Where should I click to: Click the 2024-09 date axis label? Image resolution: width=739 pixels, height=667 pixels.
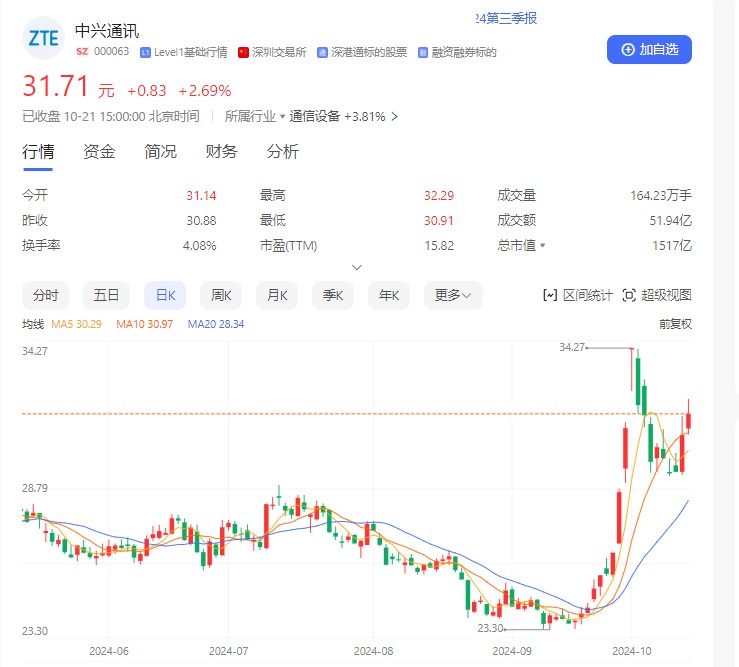pos(512,651)
